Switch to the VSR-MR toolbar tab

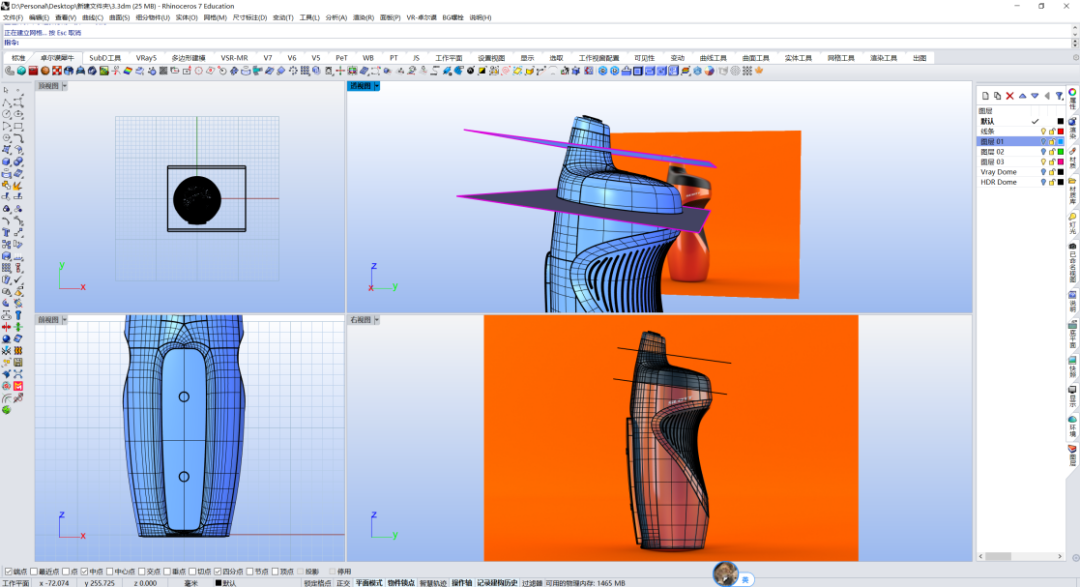[234, 58]
